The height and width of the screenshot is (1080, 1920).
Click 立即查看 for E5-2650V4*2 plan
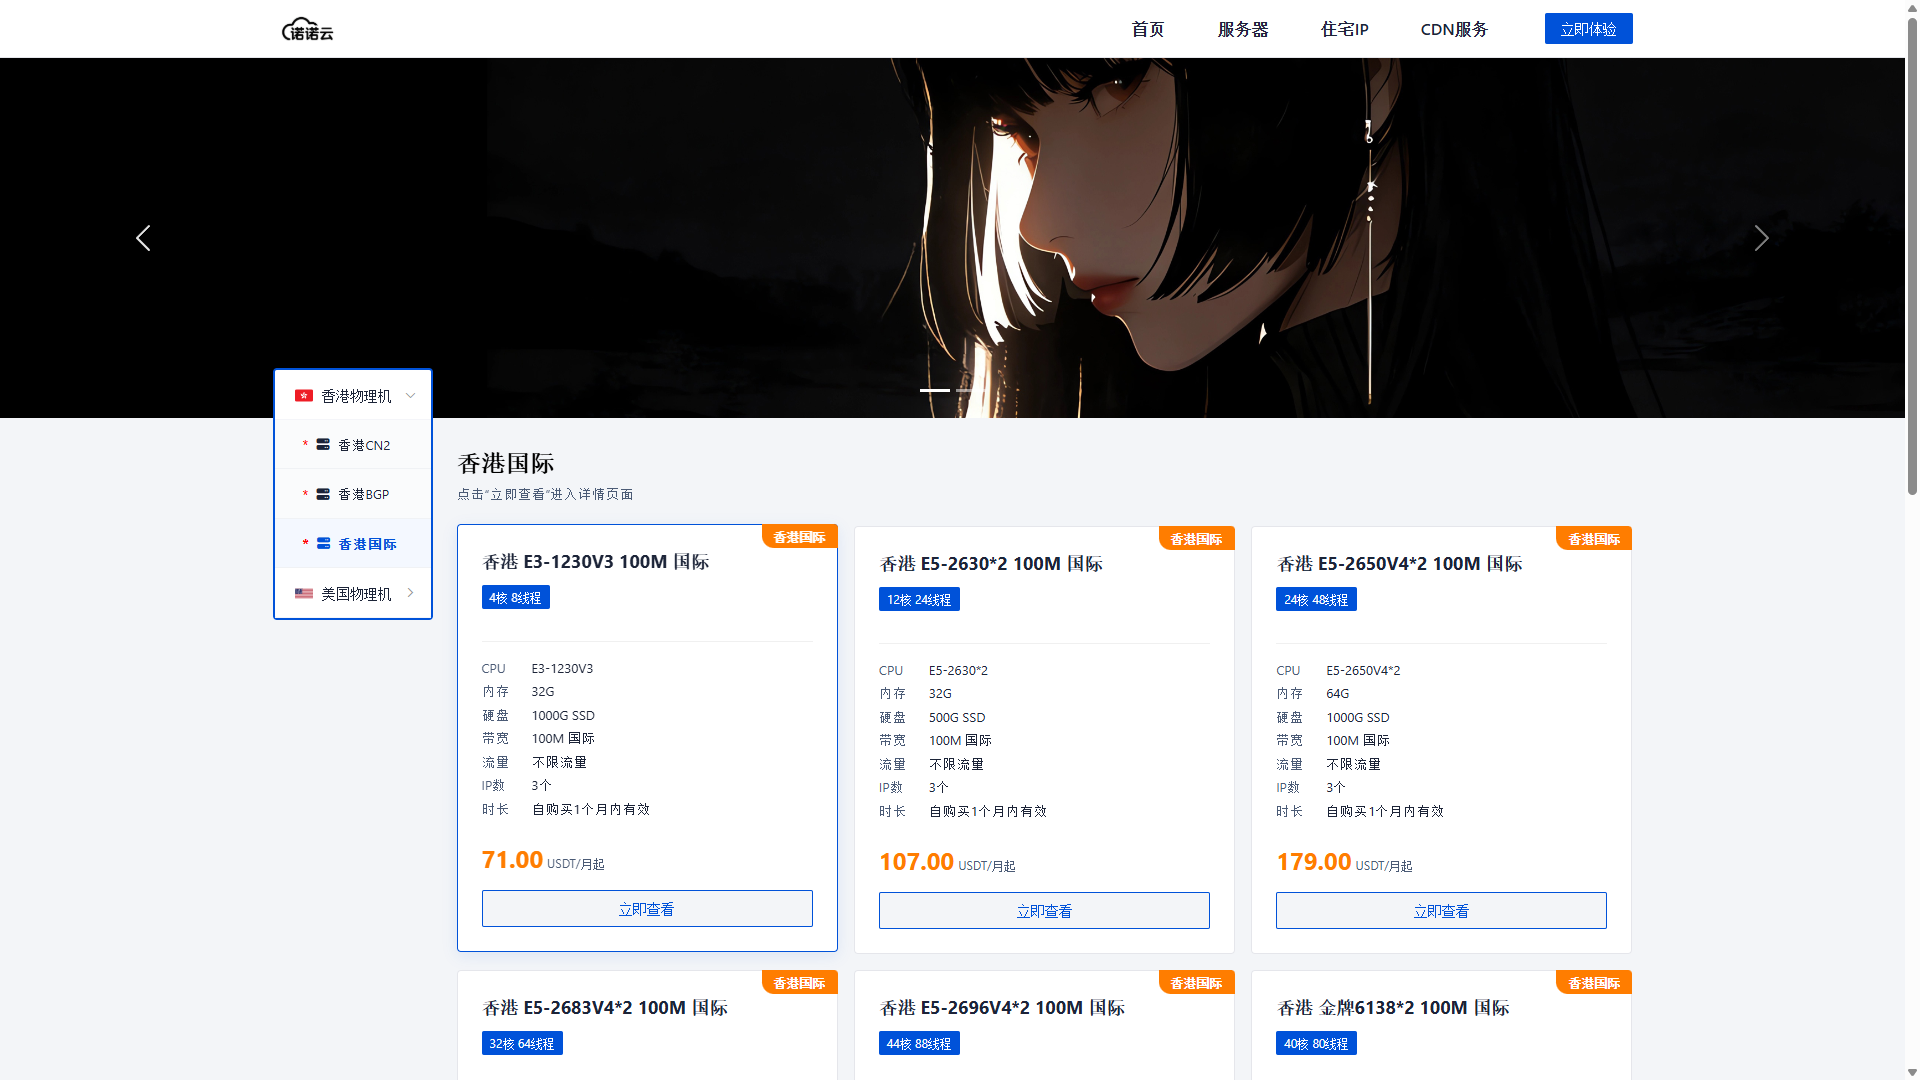pyautogui.click(x=1441, y=911)
